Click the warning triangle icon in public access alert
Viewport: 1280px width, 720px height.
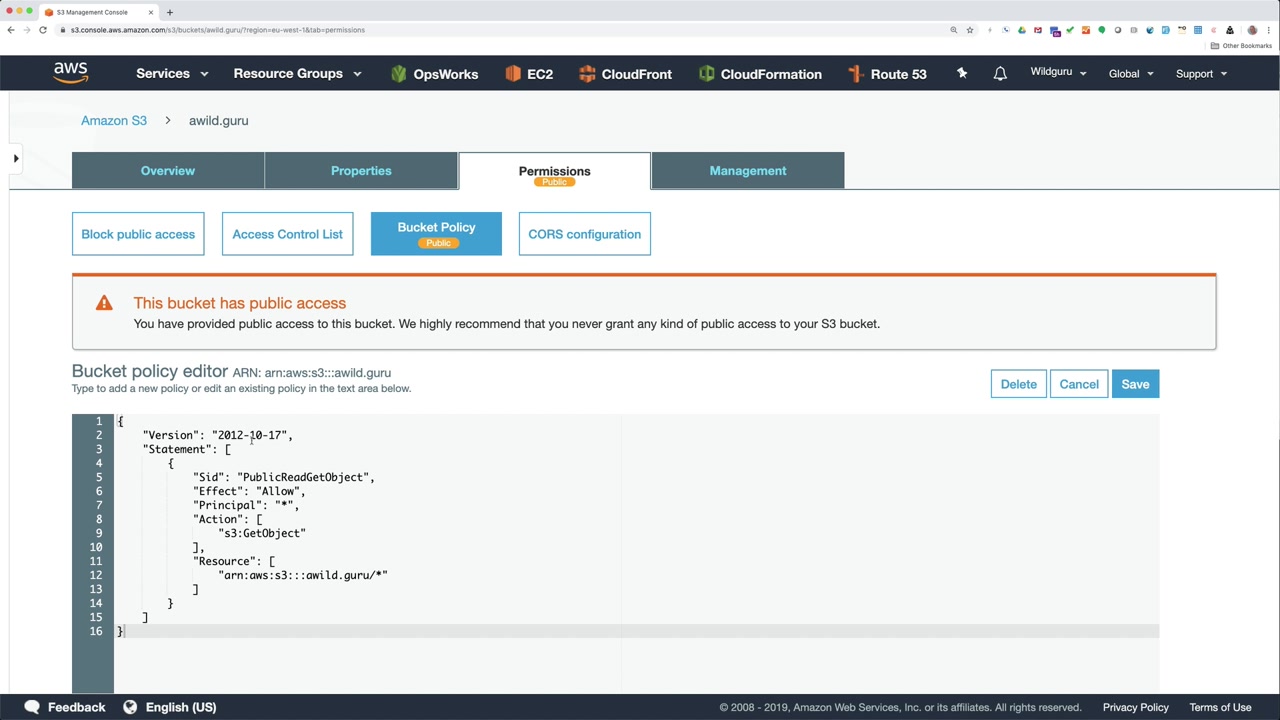tap(104, 303)
